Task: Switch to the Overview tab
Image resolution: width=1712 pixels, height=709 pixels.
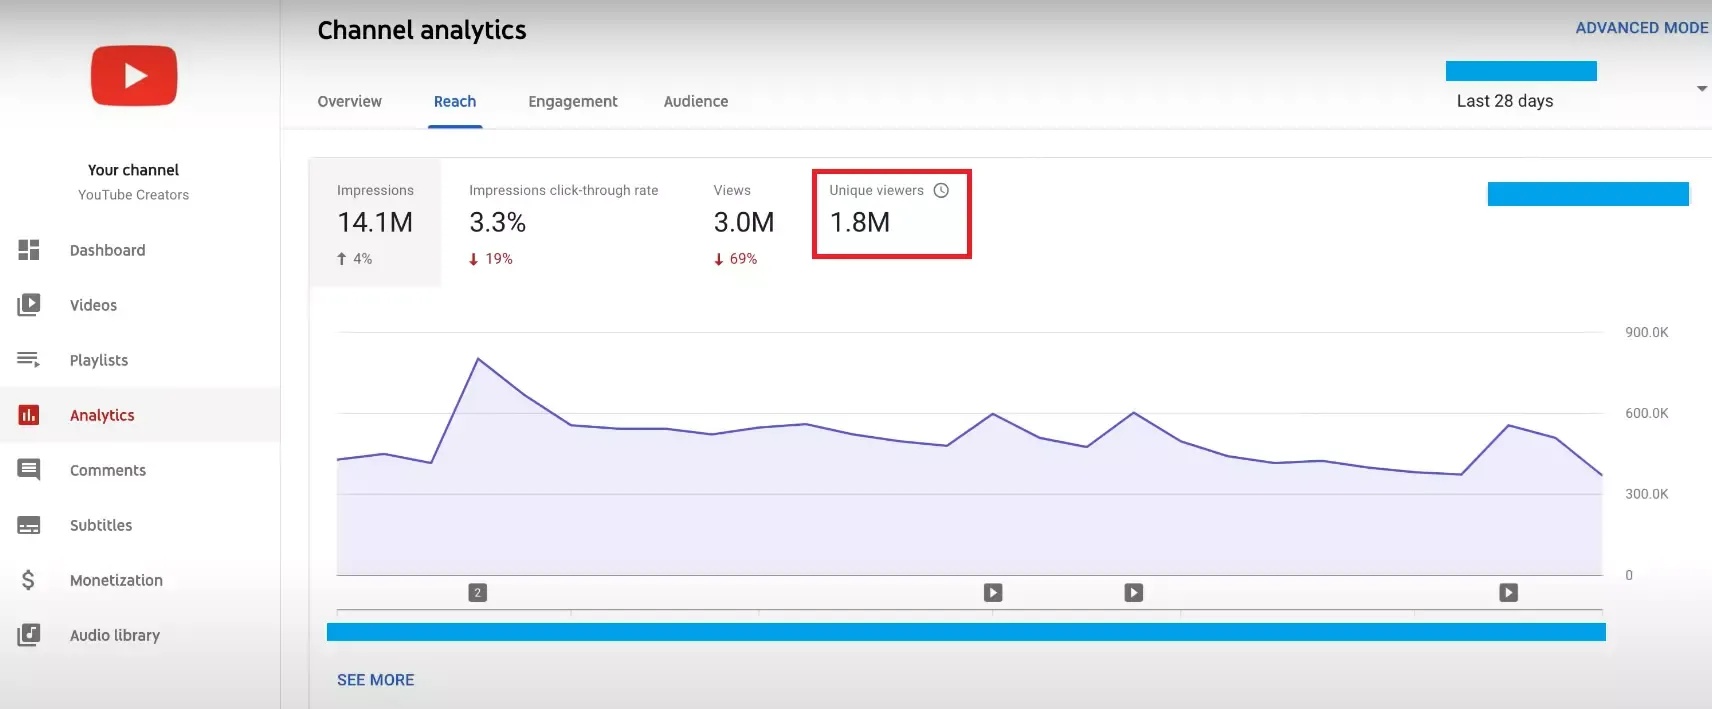Action: tap(349, 101)
